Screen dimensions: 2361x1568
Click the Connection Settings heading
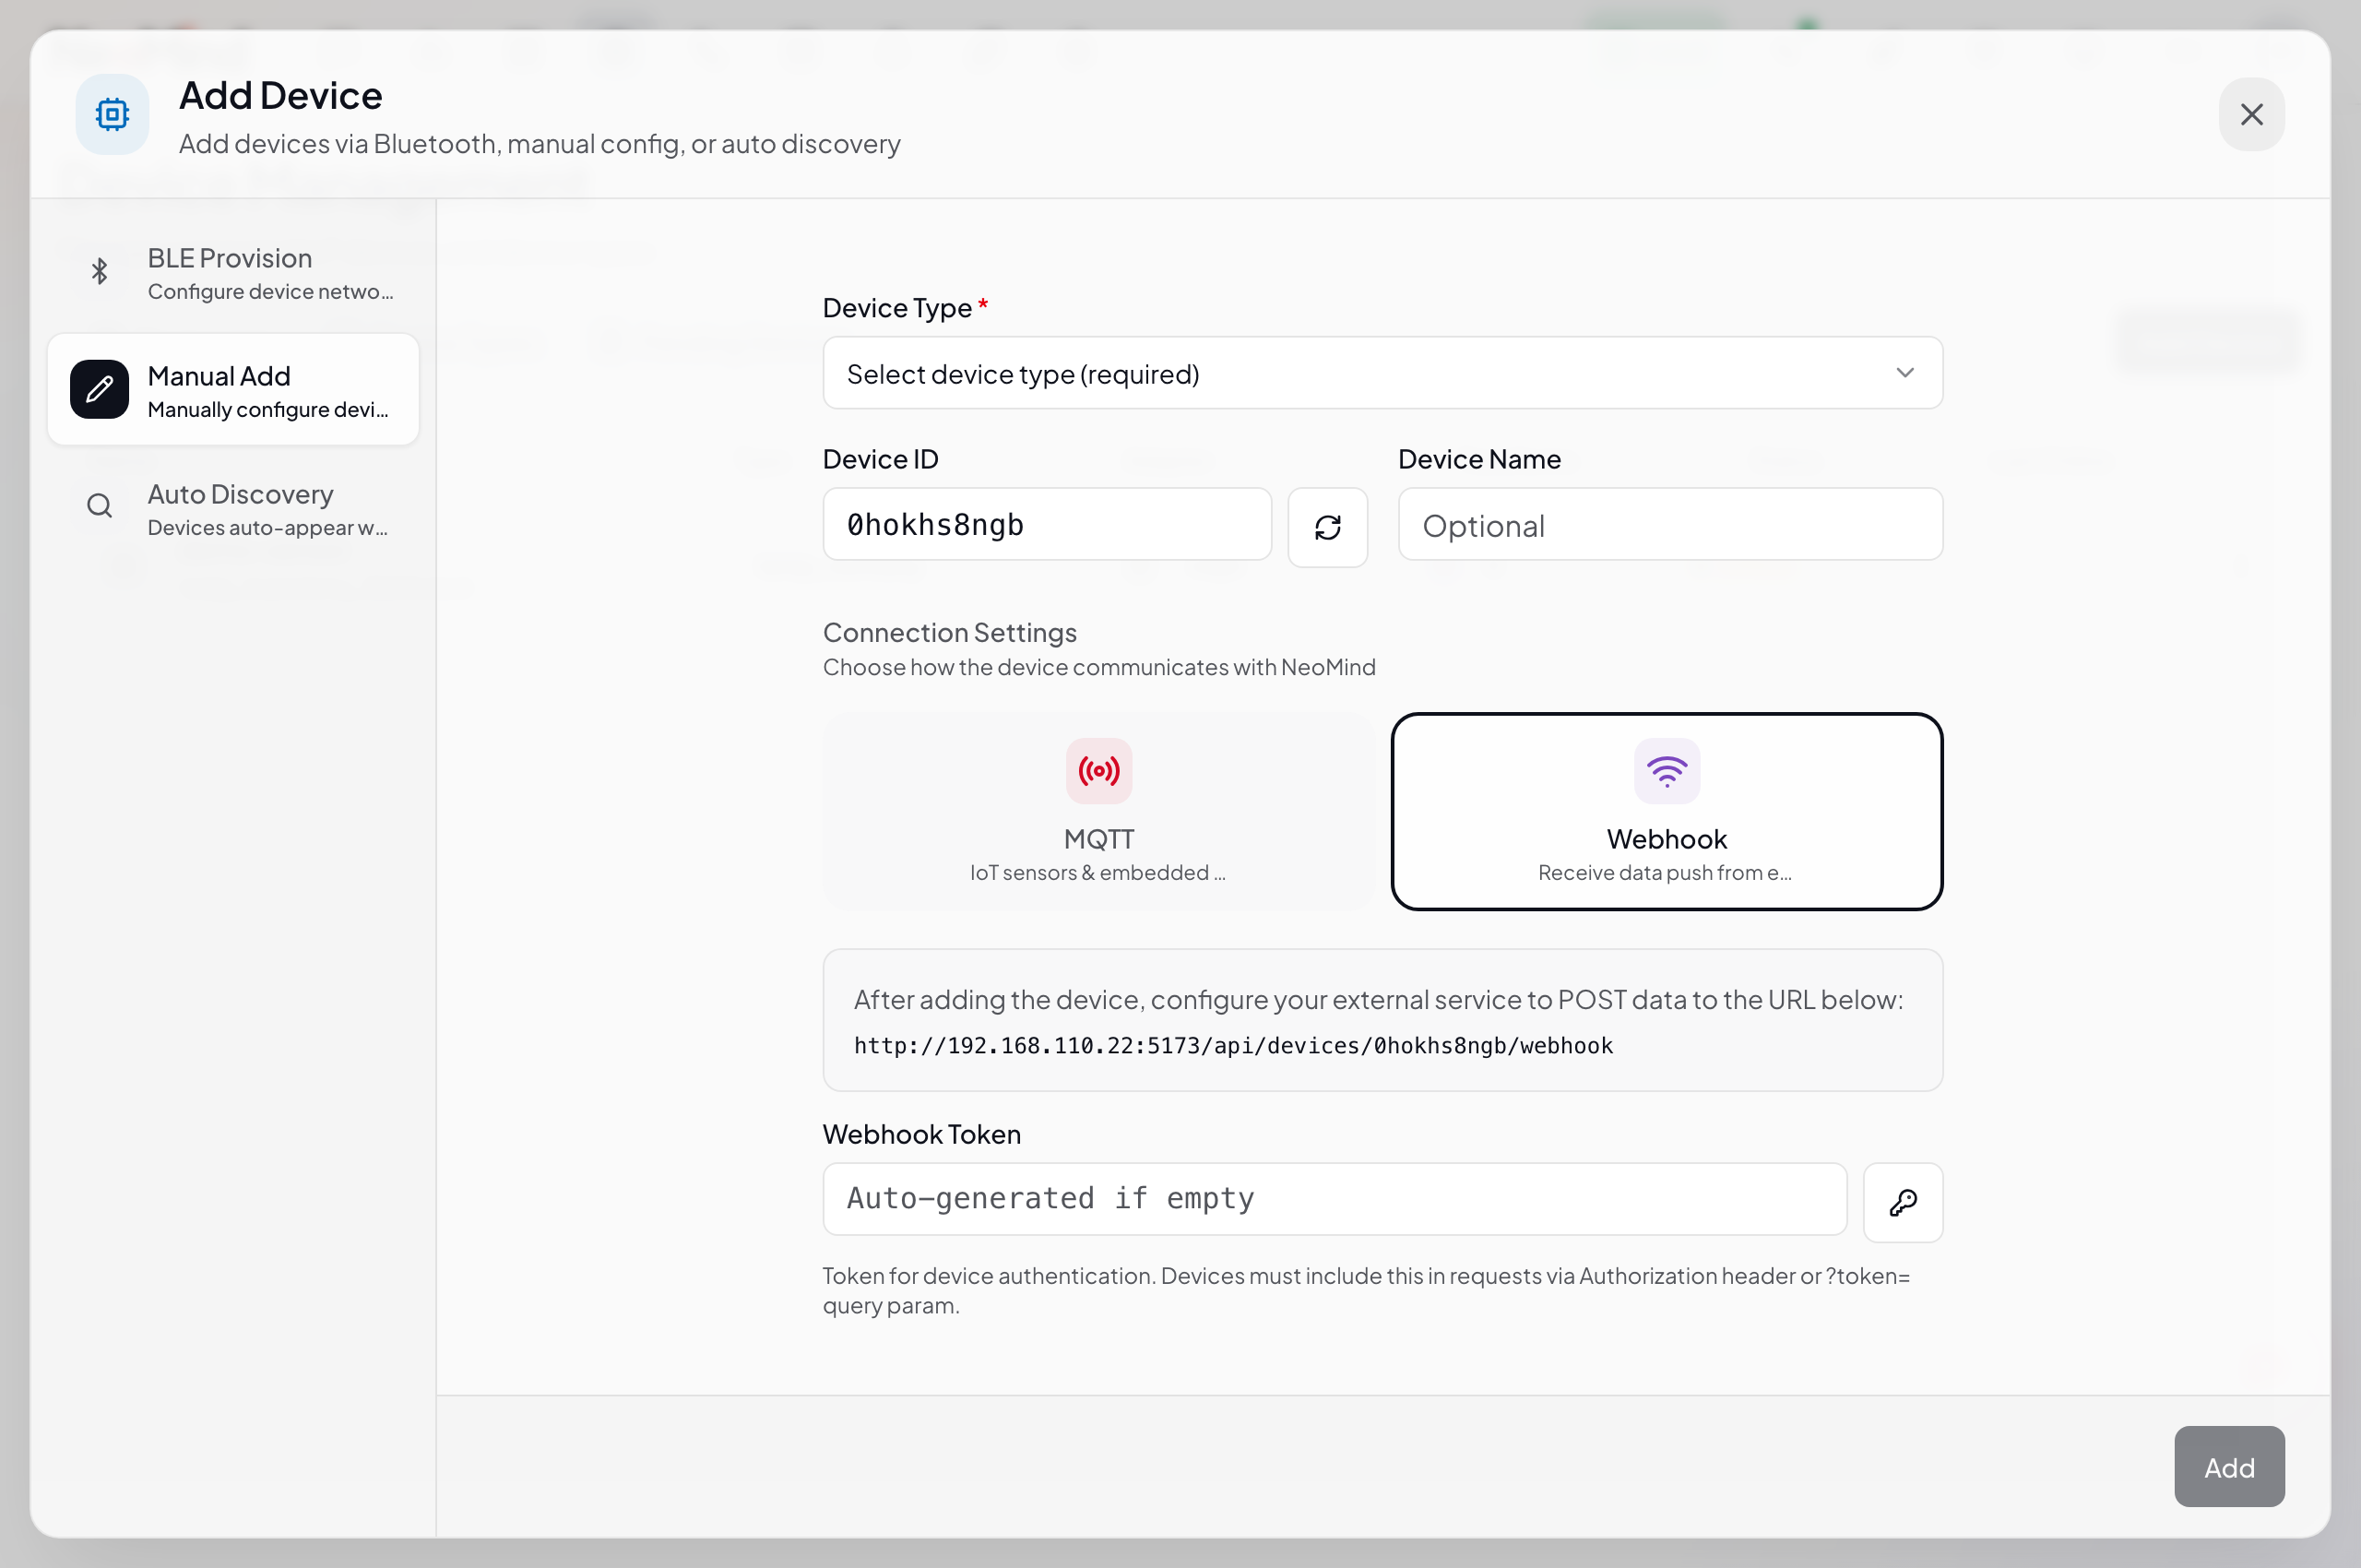point(949,633)
